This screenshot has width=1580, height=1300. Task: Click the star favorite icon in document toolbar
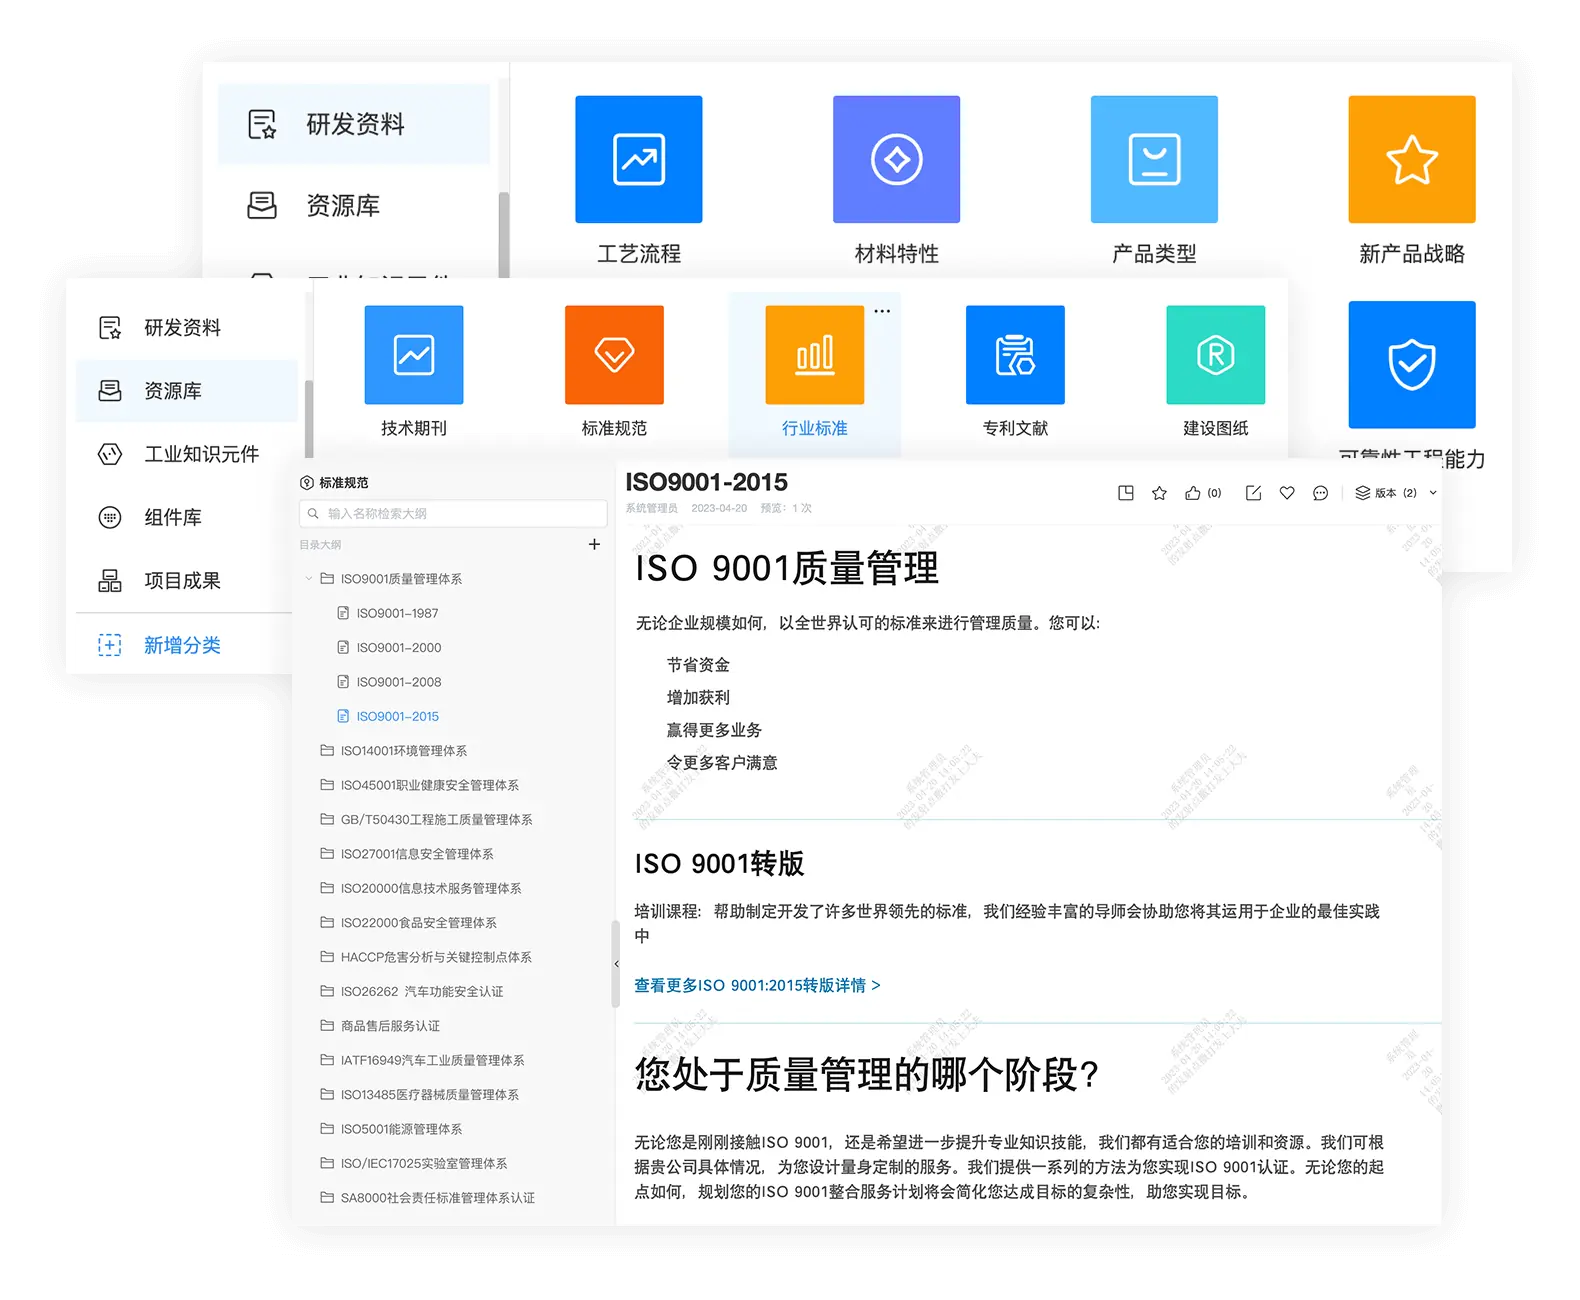[1159, 493]
